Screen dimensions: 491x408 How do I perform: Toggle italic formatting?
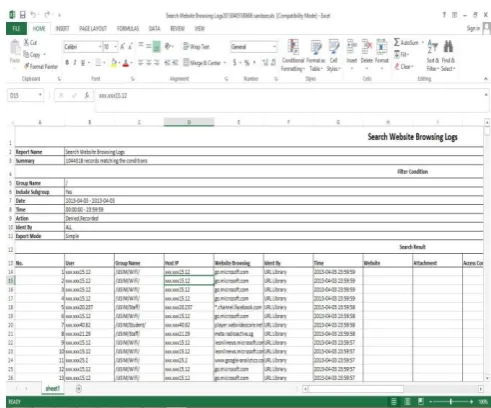(x=75, y=62)
